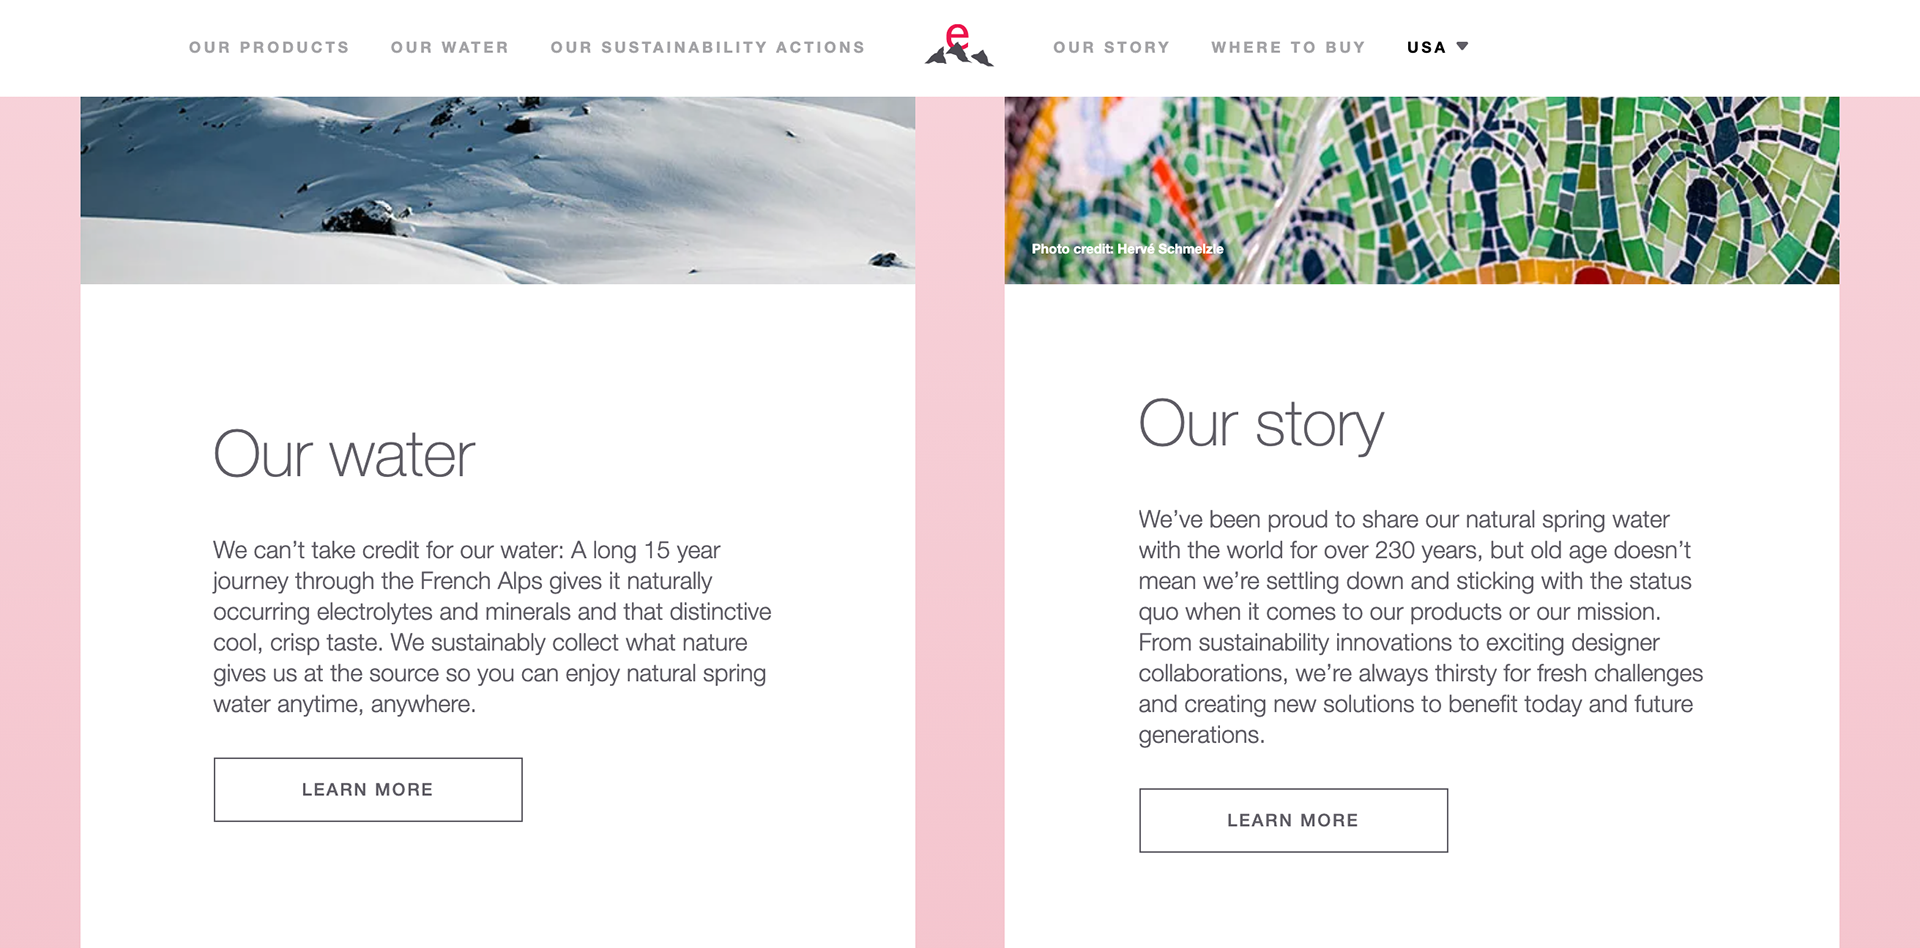Click Learn More under Our story

coord(1293,821)
